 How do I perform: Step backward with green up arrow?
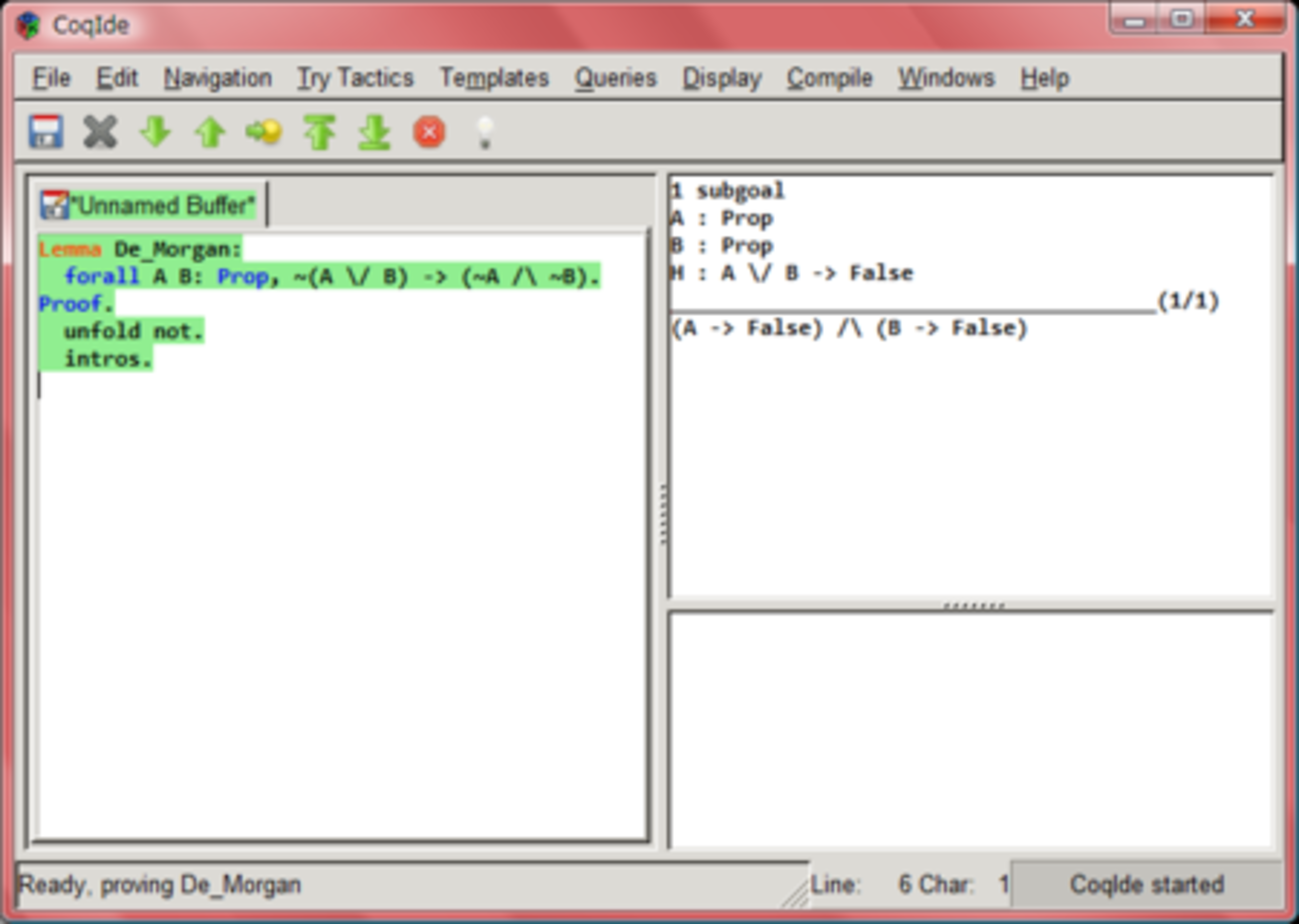click(x=209, y=132)
